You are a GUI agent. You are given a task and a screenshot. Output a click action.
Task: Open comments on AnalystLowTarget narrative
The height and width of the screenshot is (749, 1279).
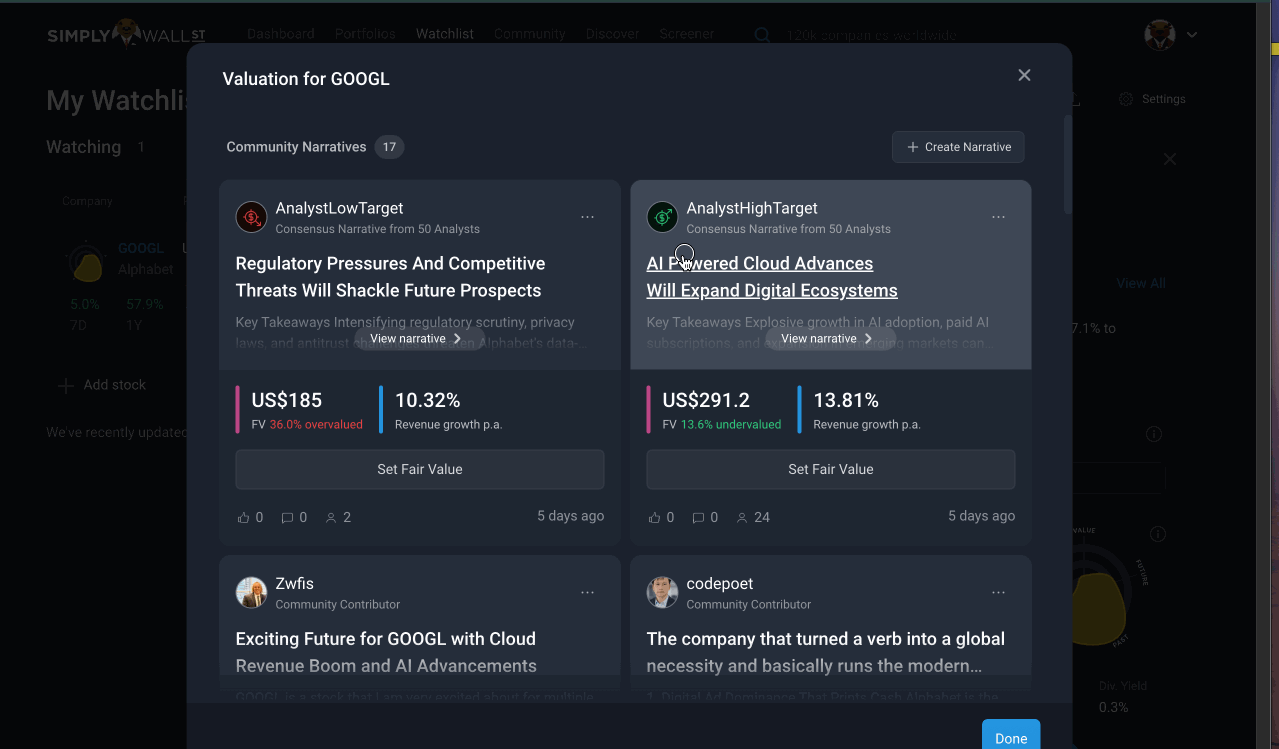[294, 517]
